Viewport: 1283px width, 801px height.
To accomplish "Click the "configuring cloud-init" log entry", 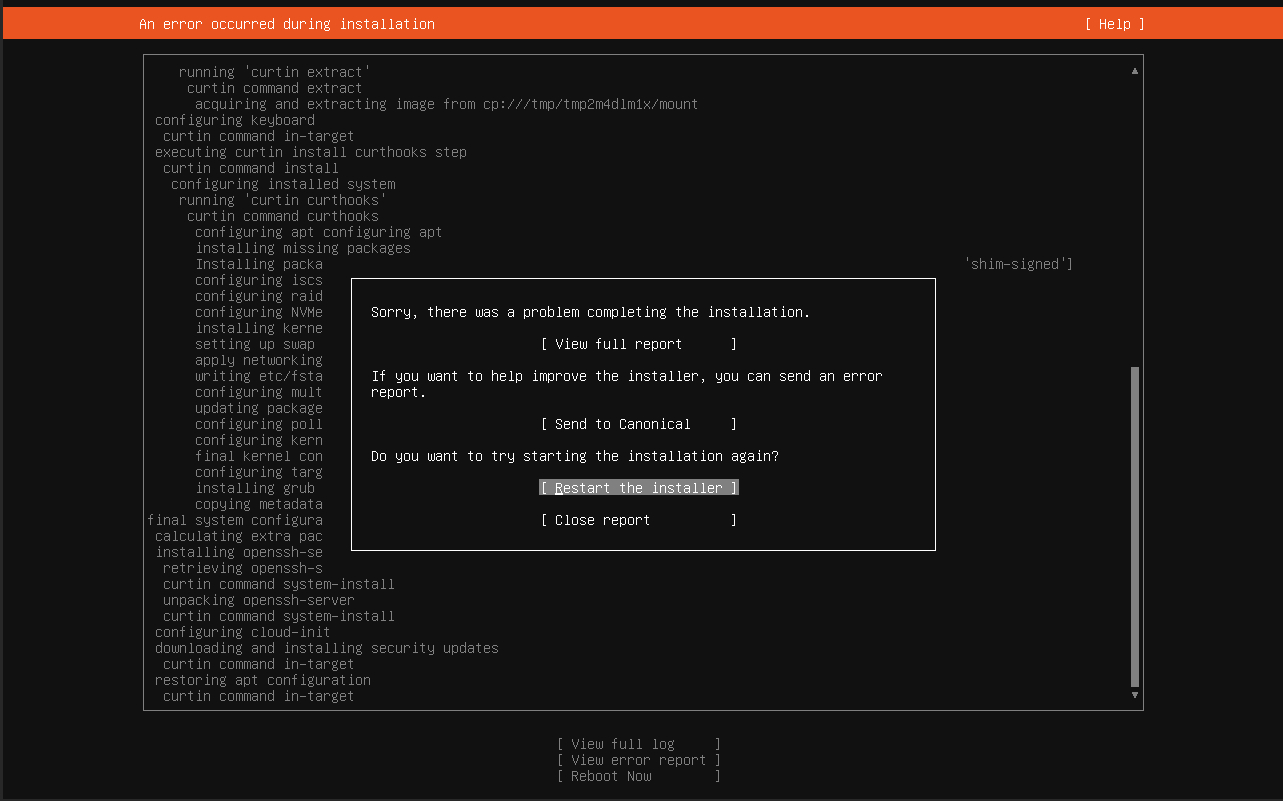I will [x=242, y=632].
